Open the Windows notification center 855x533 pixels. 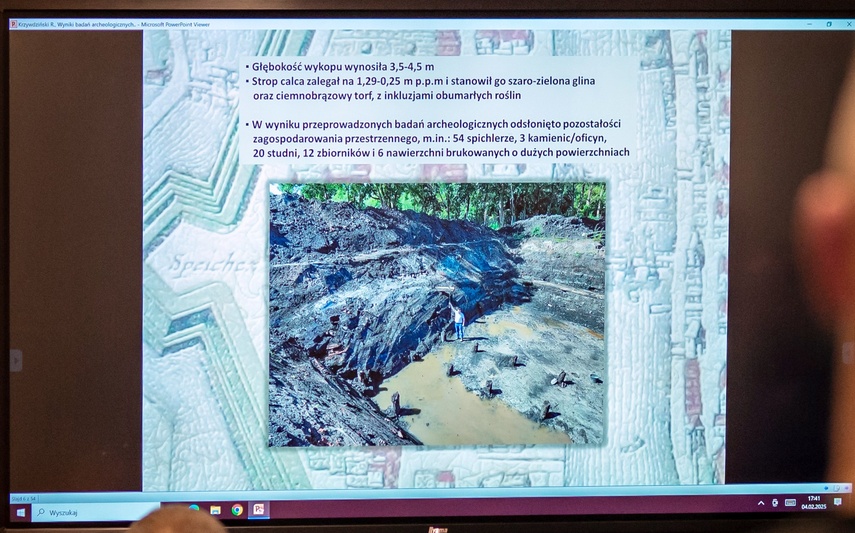[838, 502]
